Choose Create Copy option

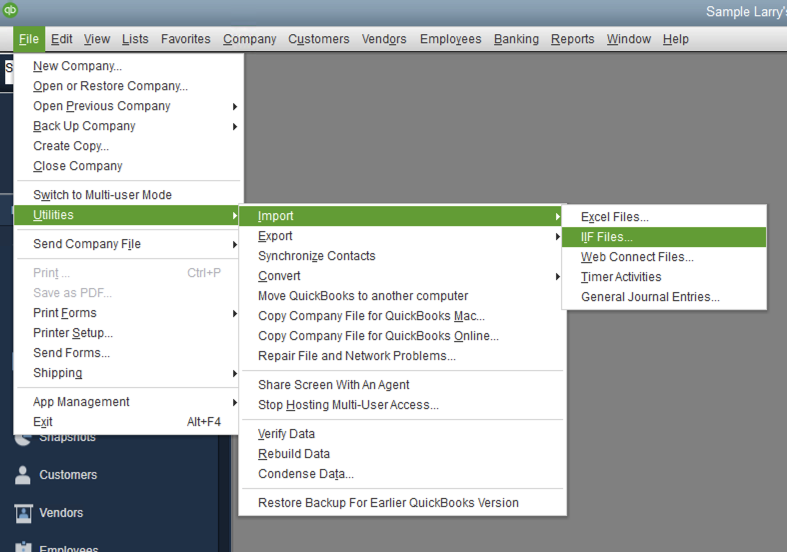click(x=128, y=146)
